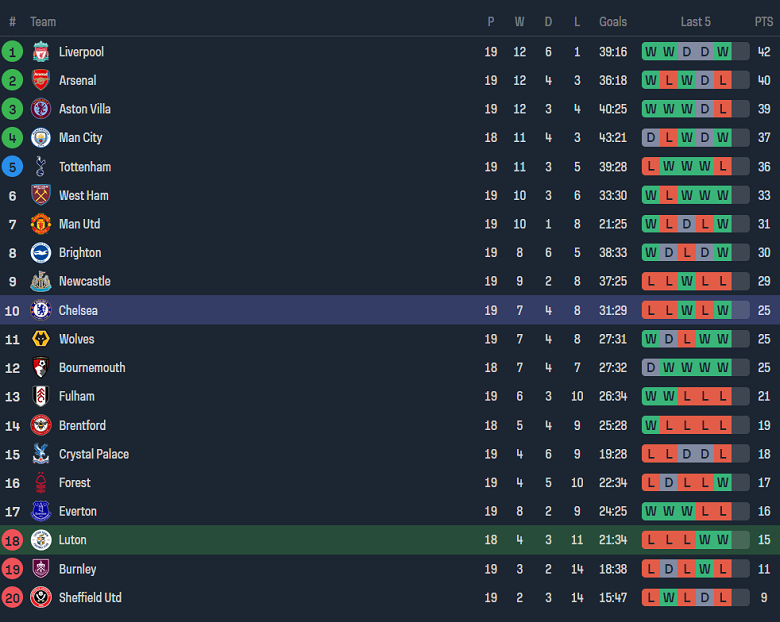The width and height of the screenshot is (780, 622).
Task: Click the Man Utd club crest icon
Action: pos(41,224)
